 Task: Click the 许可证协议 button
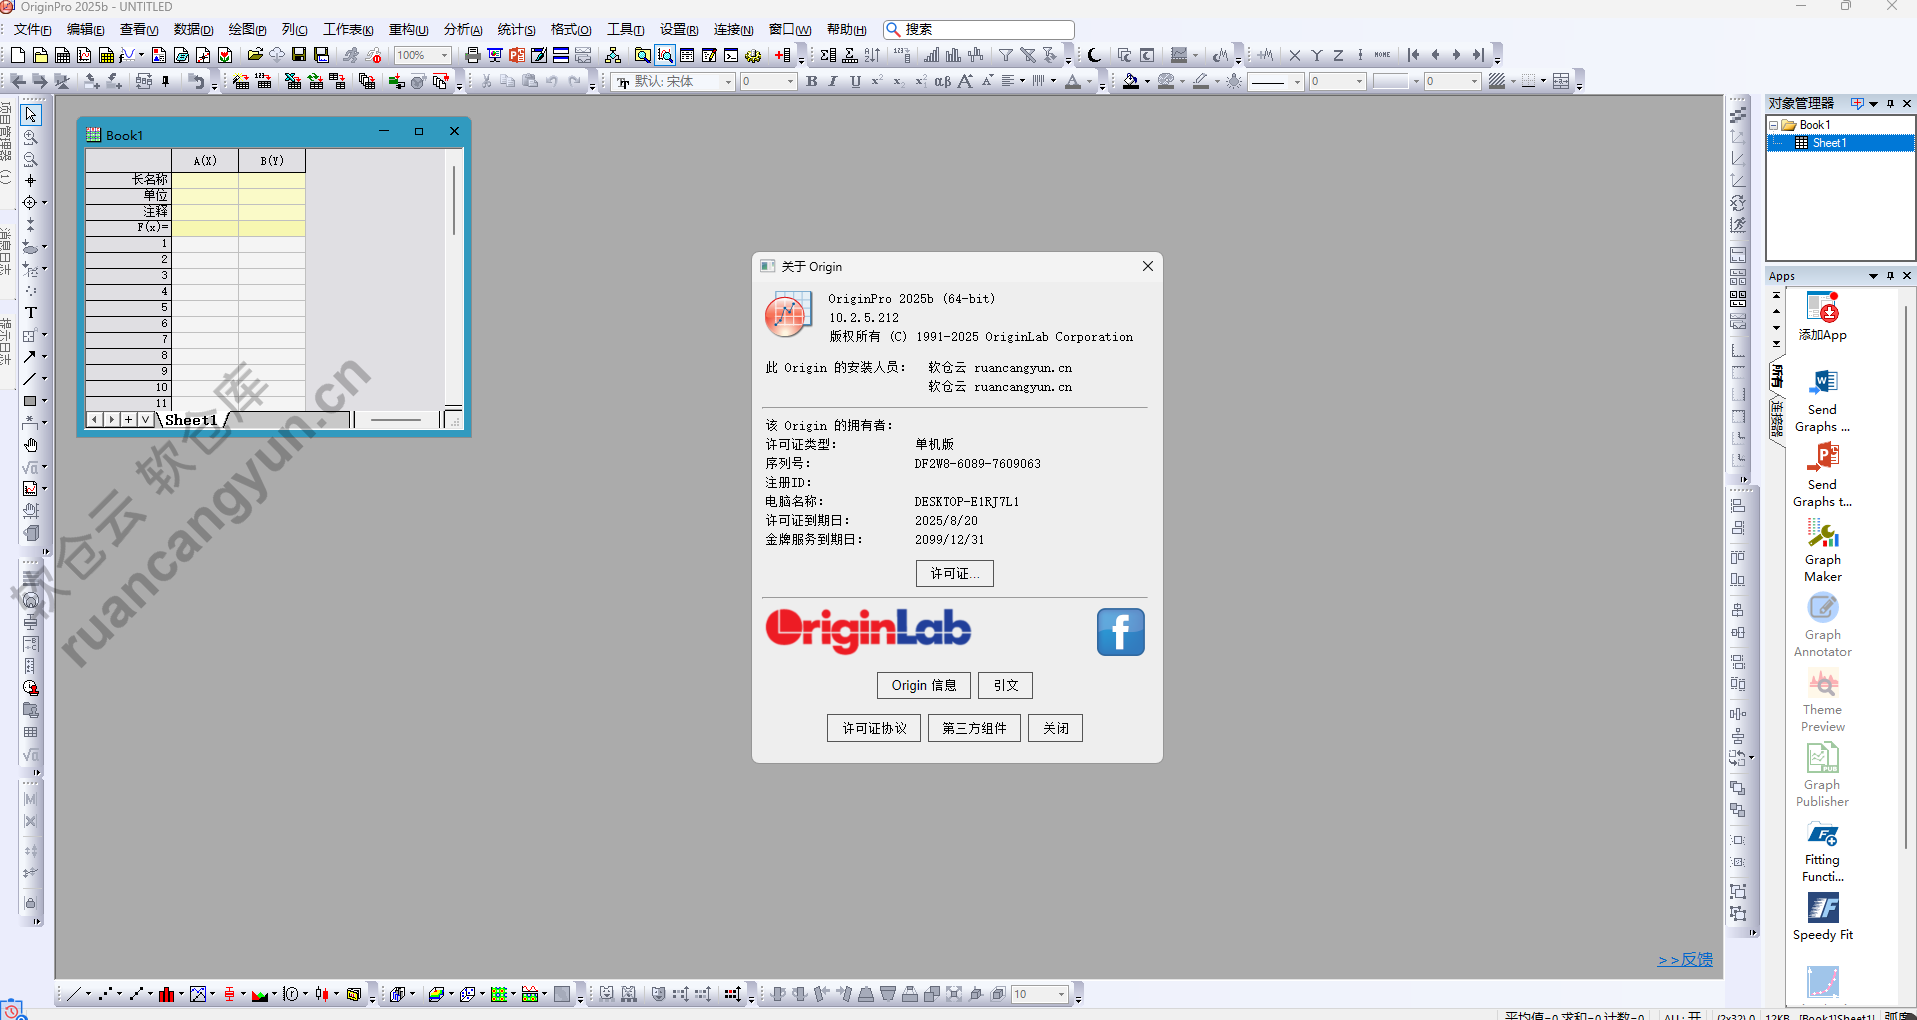coord(874,728)
